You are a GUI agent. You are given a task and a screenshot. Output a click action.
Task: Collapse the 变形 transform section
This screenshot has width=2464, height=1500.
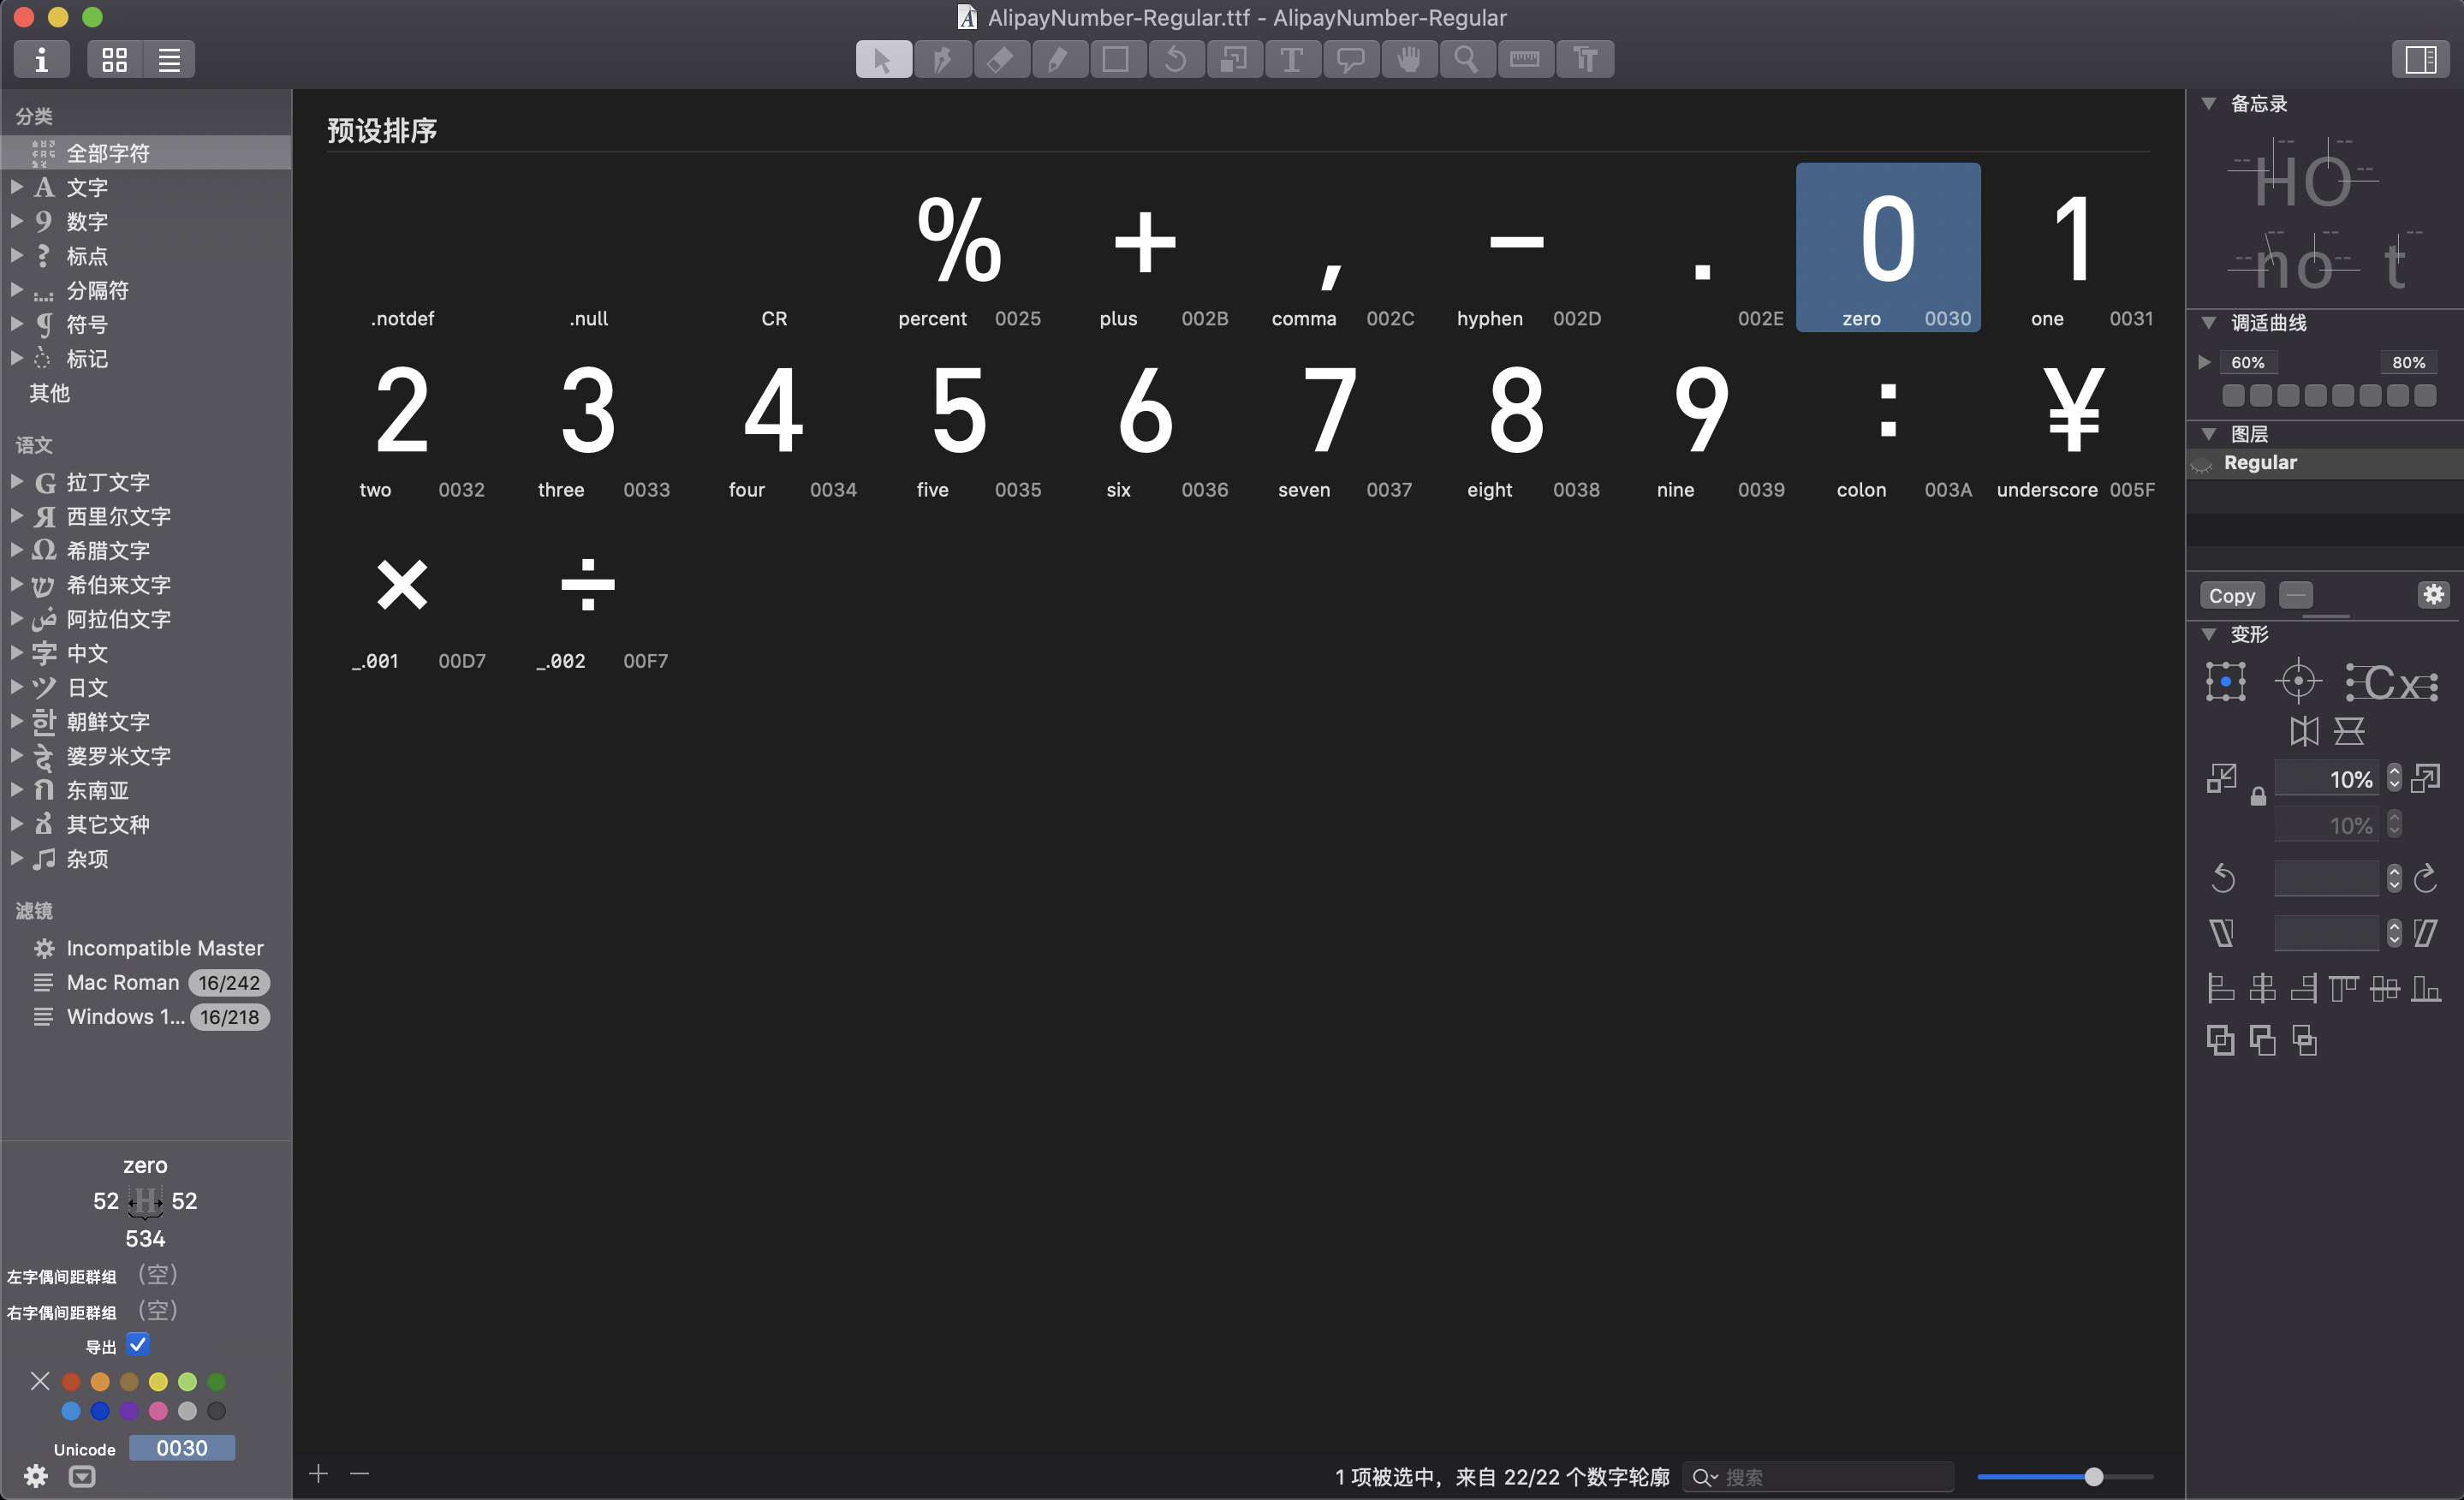[x=2209, y=634]
